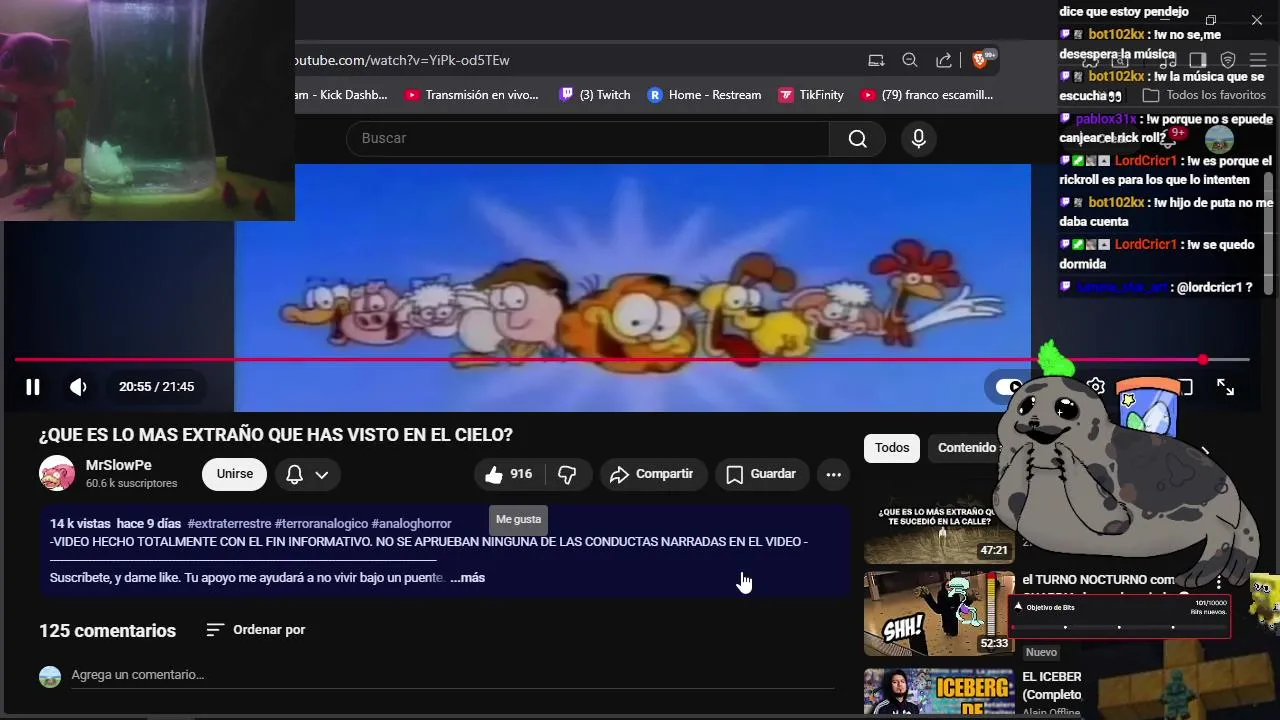Image resolution: width=1280 pixels, height=720 pixels.
Task: Open the browser hamburger main menu
Action: tap(1258, 60)
